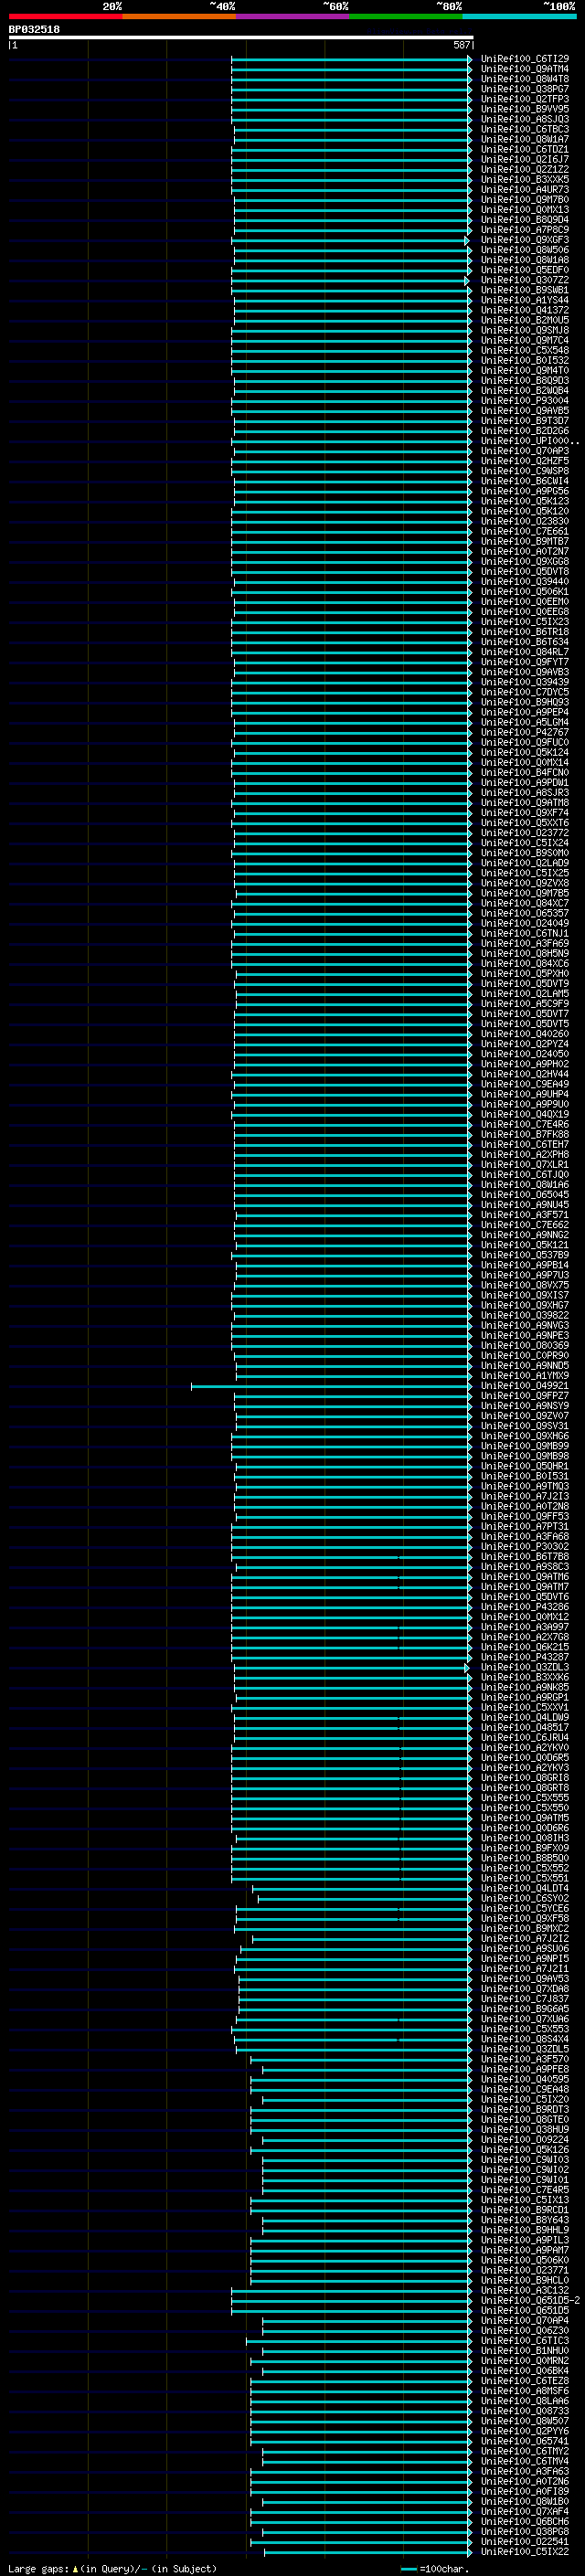Click the arrowhead beside UniRef100_Q9XGF3
Screen dimensions: 585x2576
pyautogui.click(x=467, y=240)
